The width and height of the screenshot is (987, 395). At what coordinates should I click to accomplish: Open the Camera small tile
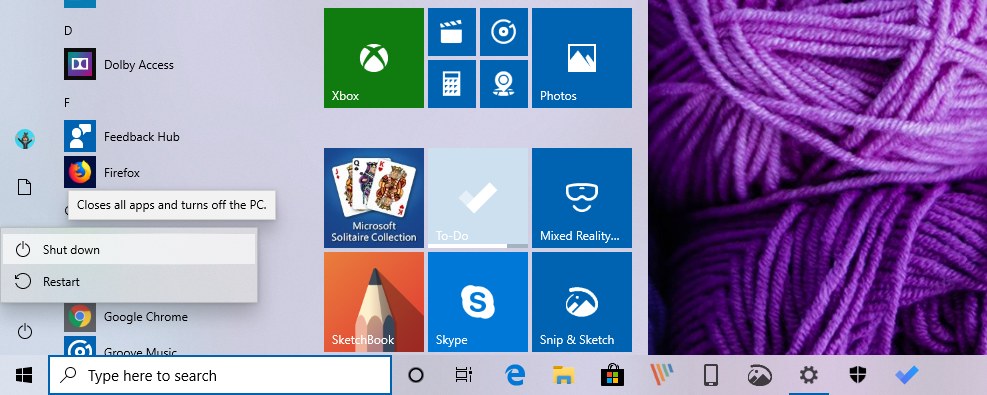coord(504,84)
